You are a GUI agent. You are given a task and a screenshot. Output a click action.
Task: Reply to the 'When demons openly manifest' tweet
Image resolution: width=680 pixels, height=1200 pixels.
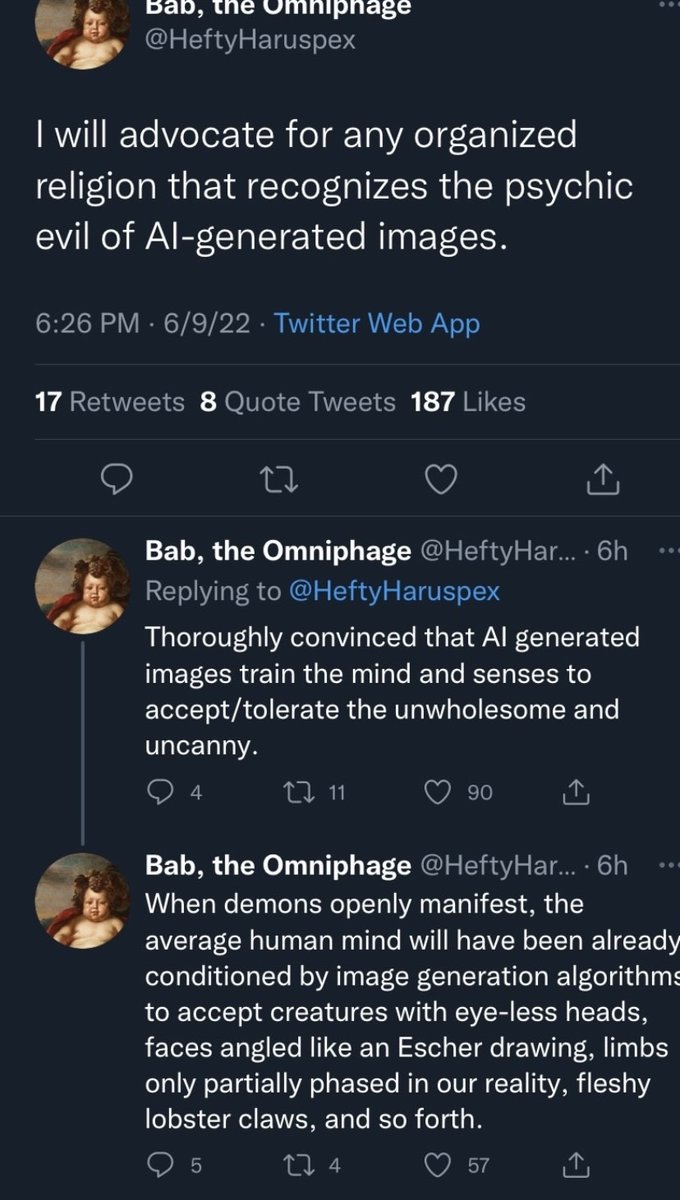click(161, 1164)
